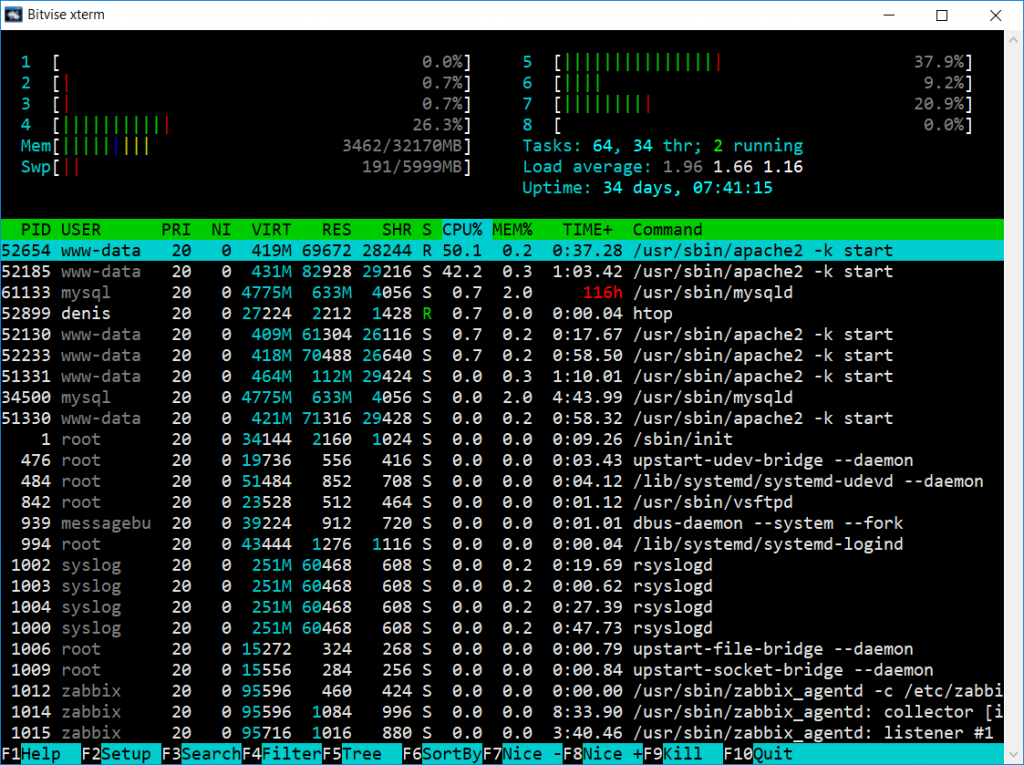Click the Bitvise xterm window icon
Screen dimensions: 1024x765
[13, 14]
